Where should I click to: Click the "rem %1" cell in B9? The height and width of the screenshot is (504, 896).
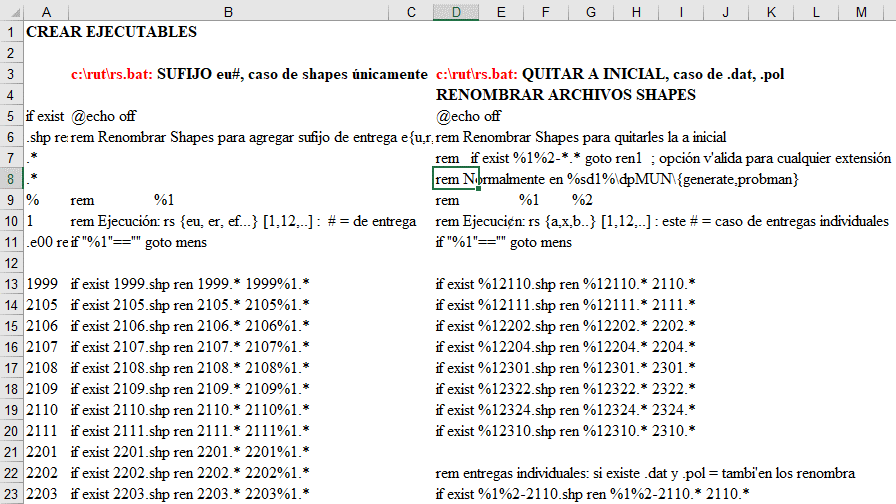pyautogui.click(x=122, y=200)
